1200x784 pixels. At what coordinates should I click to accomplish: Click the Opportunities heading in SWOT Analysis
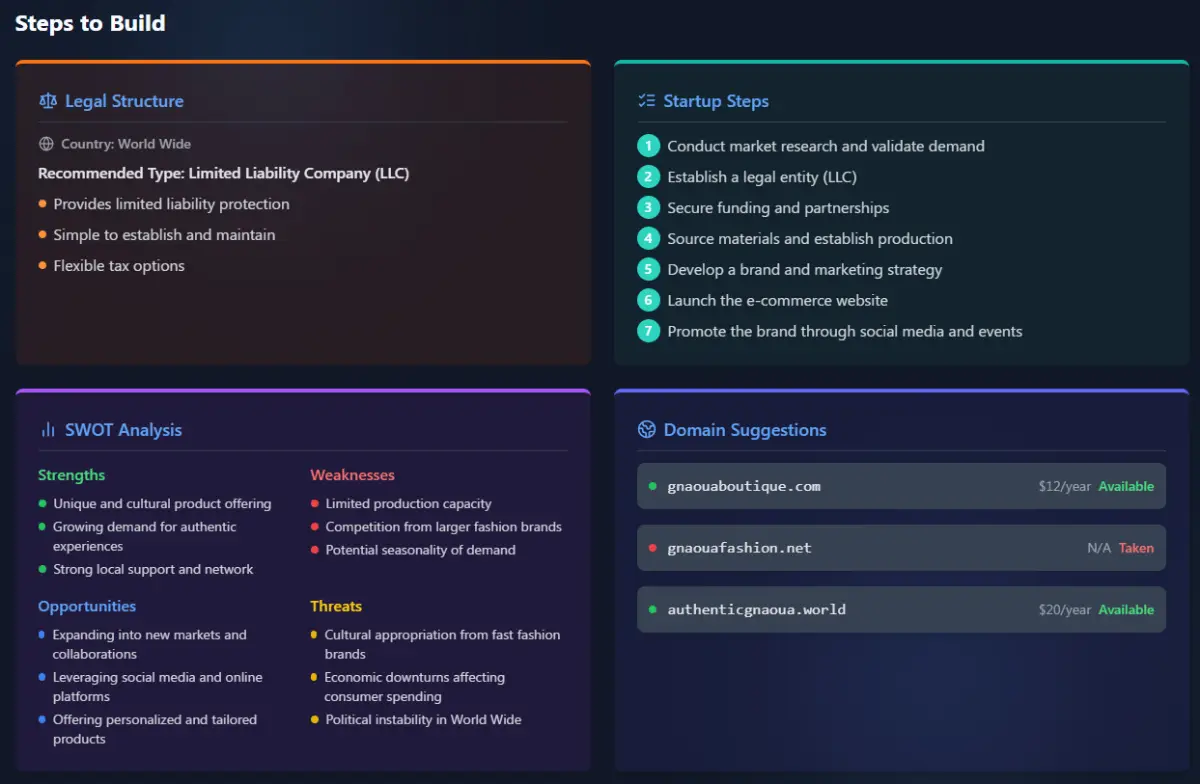click(87, 606)
